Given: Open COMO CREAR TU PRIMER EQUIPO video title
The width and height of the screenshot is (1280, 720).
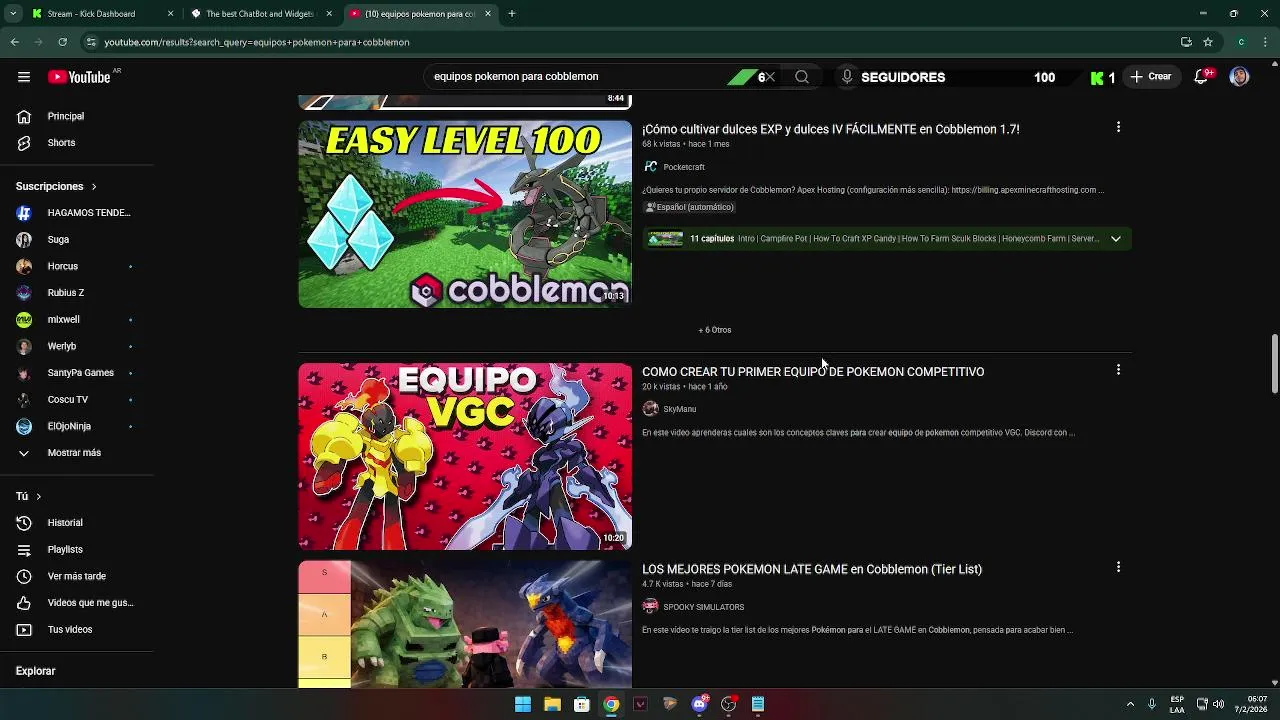Looking at the screenshot, I should coord(813,372).
